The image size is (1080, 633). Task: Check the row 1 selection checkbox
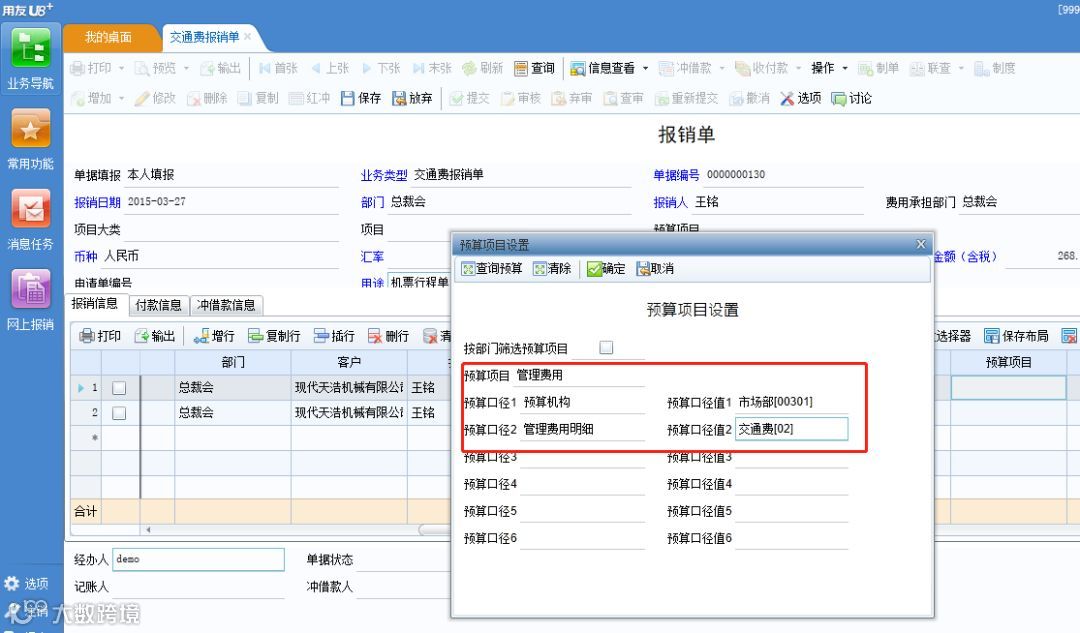(x=119, y=388)
